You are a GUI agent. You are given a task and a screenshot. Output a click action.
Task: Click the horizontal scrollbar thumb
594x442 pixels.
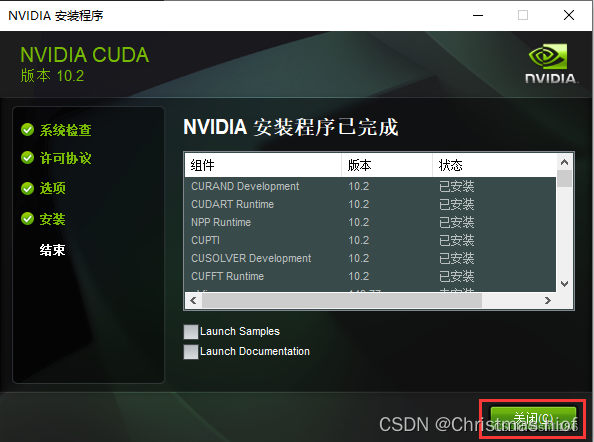(x=342, y=301)
